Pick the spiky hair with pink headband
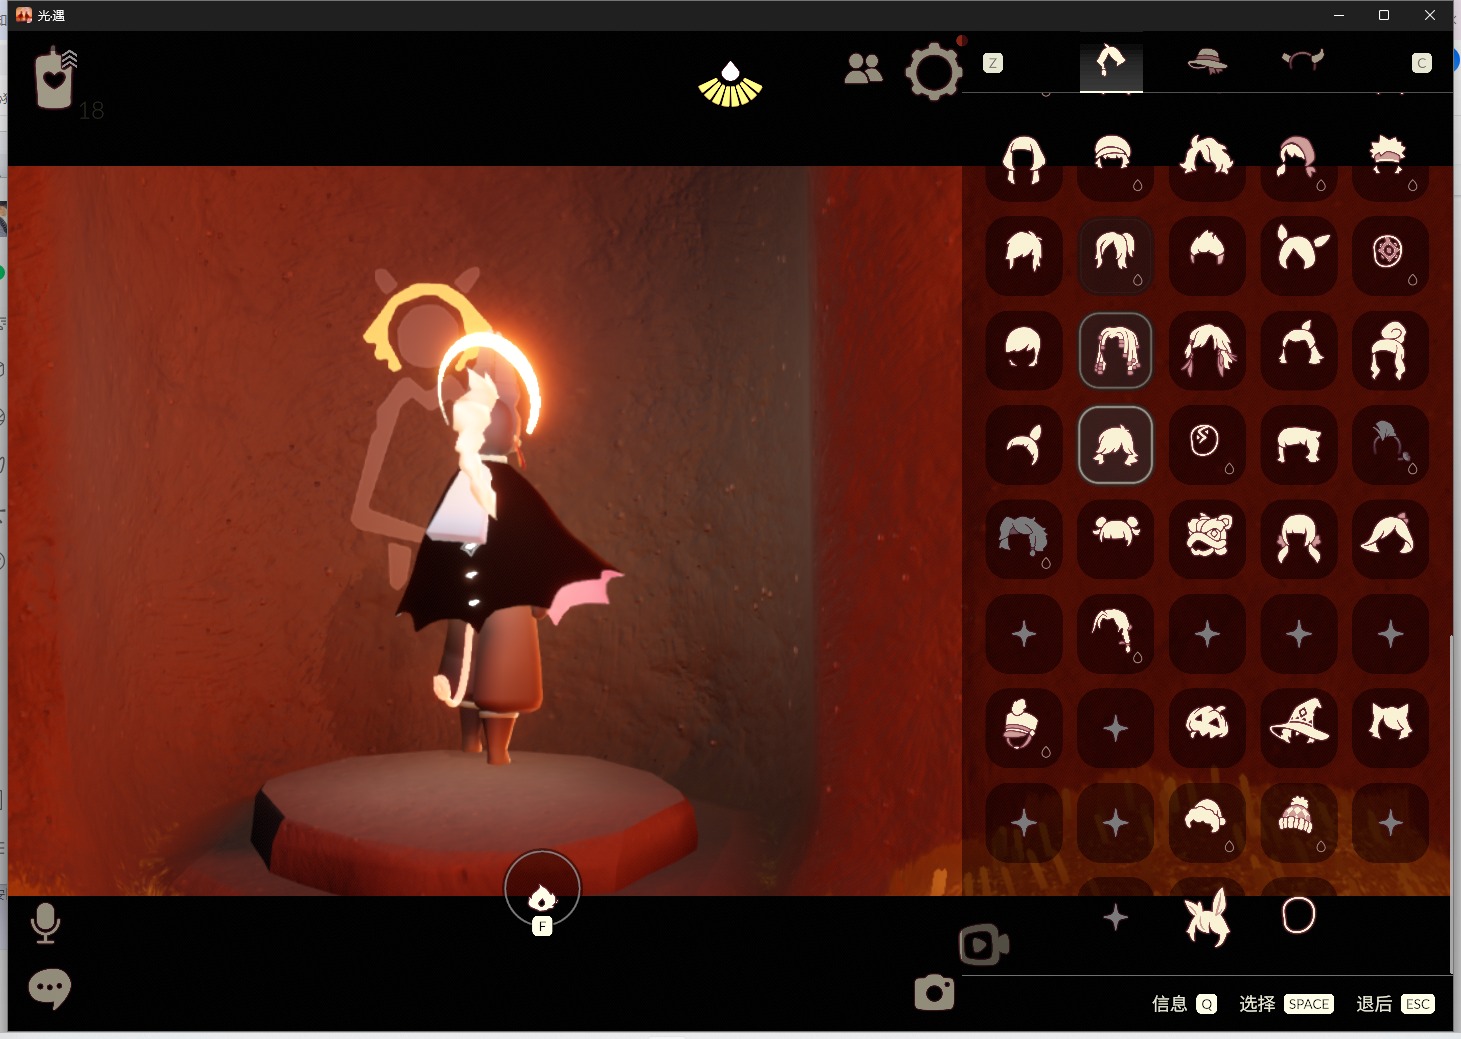 (x=1390, y=159)
